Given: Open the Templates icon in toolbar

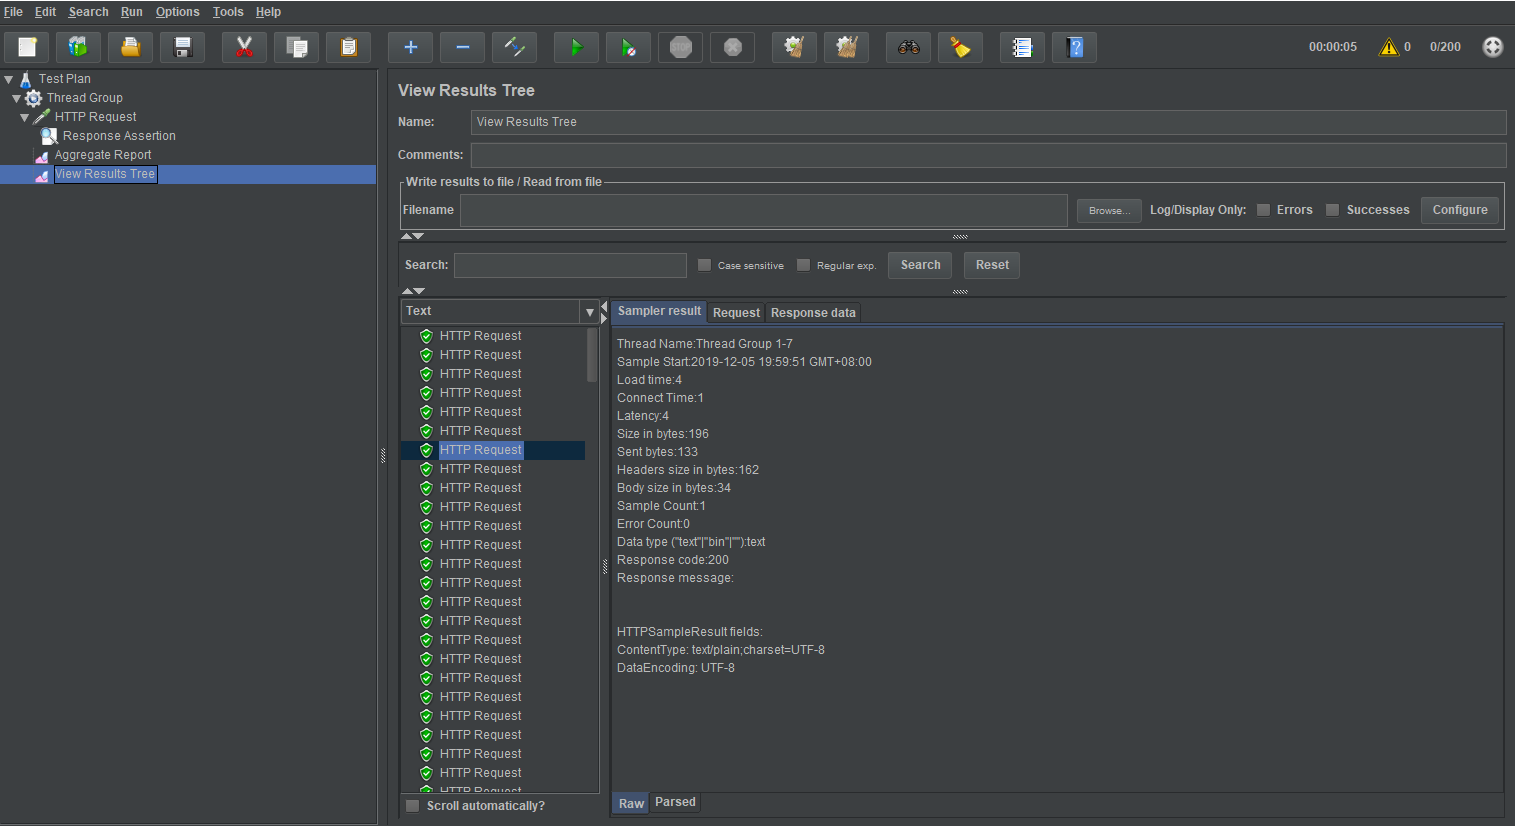Looking at the screenshot, I should click(78, 47).
